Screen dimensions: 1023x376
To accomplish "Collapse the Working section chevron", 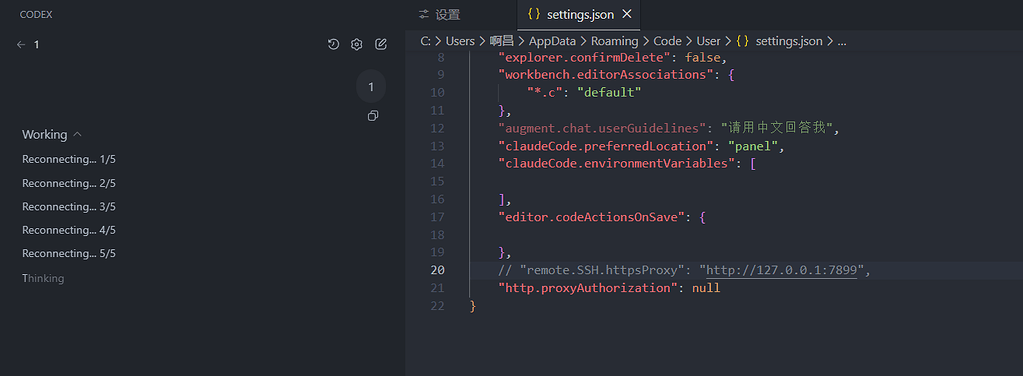I will tap(78, 134).
